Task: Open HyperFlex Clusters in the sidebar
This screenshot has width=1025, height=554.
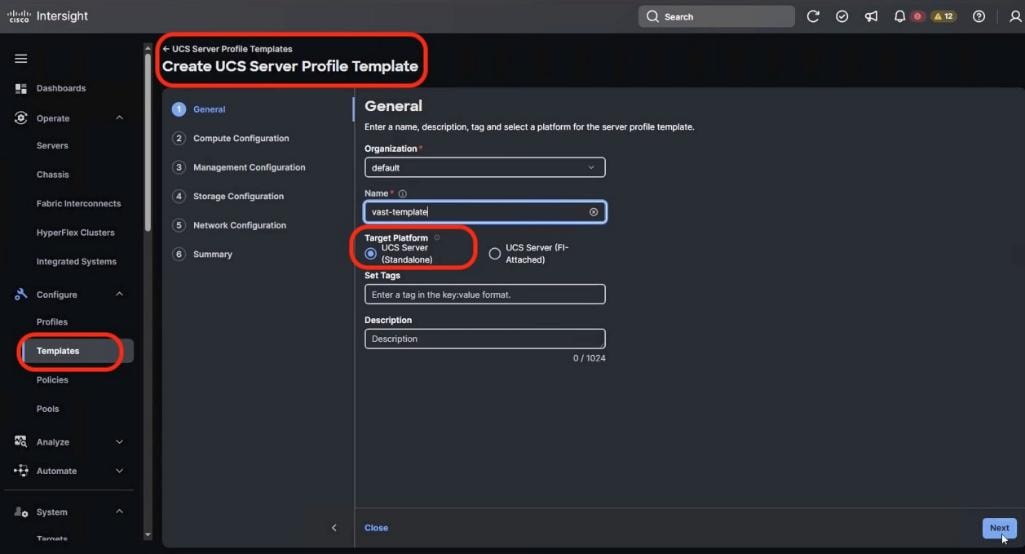Action: coord(75,232)
